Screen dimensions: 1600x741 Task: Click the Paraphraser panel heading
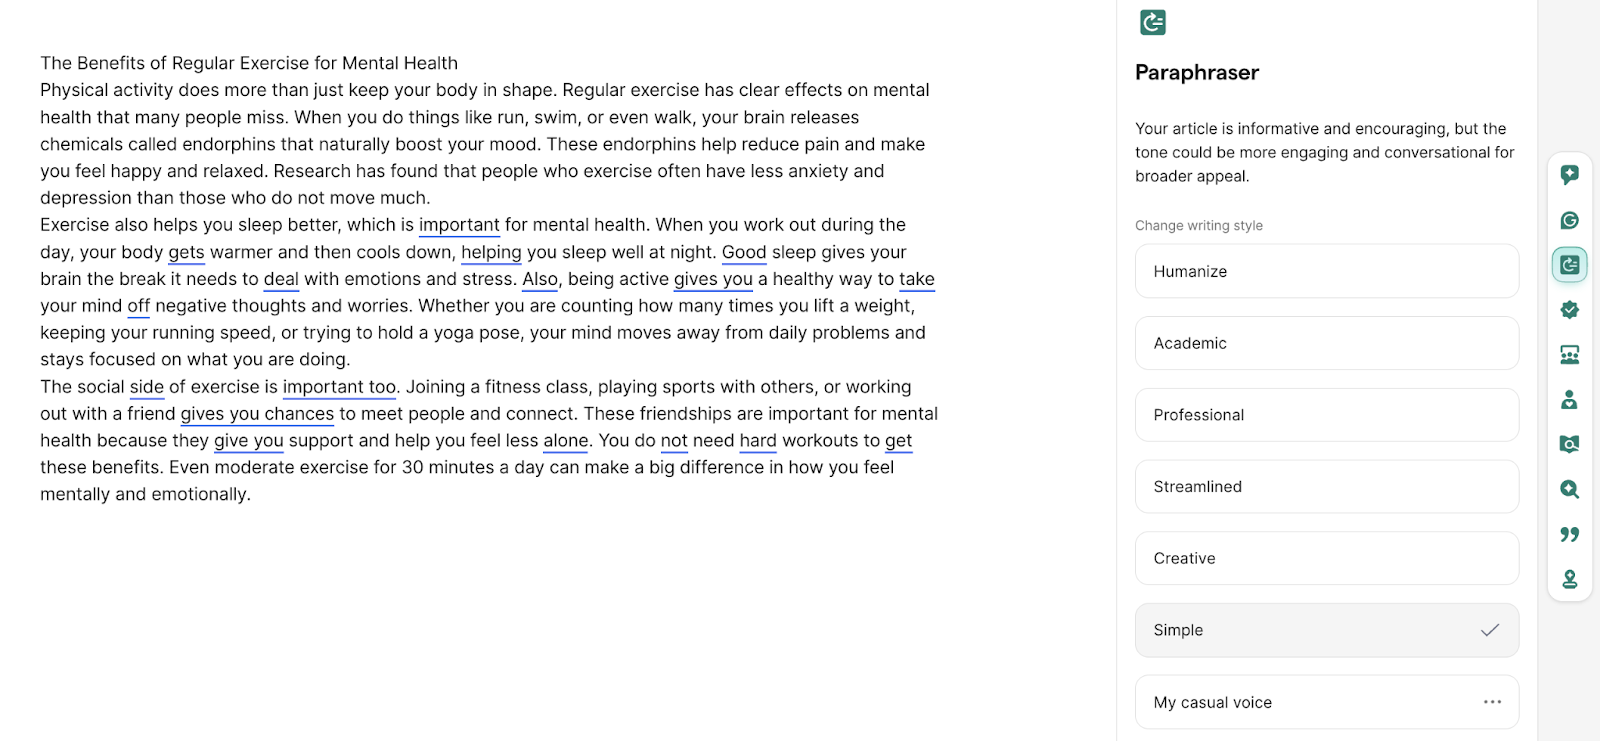click(1197, 72)
